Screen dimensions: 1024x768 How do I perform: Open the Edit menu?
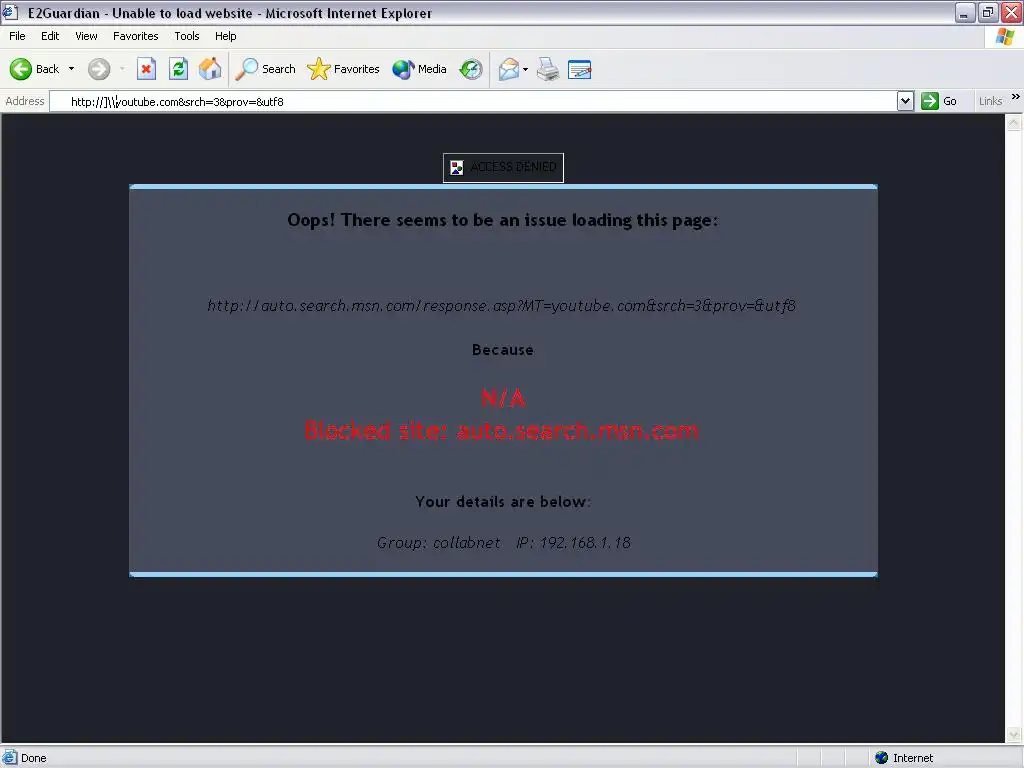(x=50, y=36)
